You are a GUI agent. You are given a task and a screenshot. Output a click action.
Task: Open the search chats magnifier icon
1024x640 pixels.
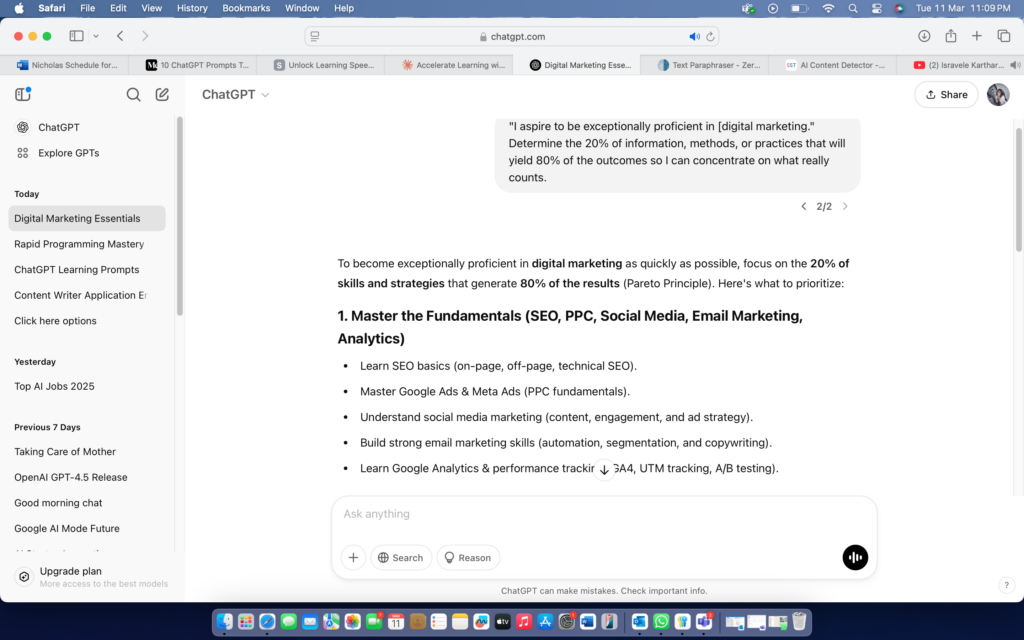[x=133, y=95]
